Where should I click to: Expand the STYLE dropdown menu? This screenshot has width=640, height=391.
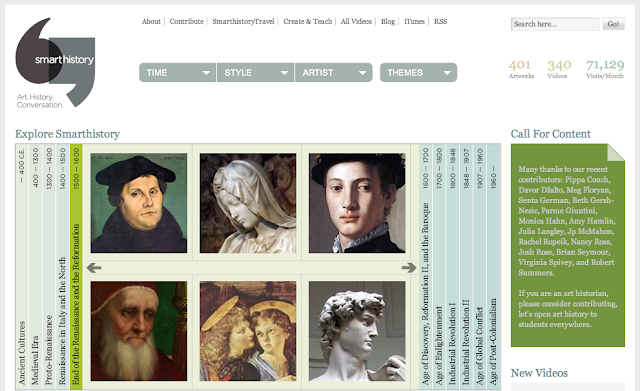255,73
